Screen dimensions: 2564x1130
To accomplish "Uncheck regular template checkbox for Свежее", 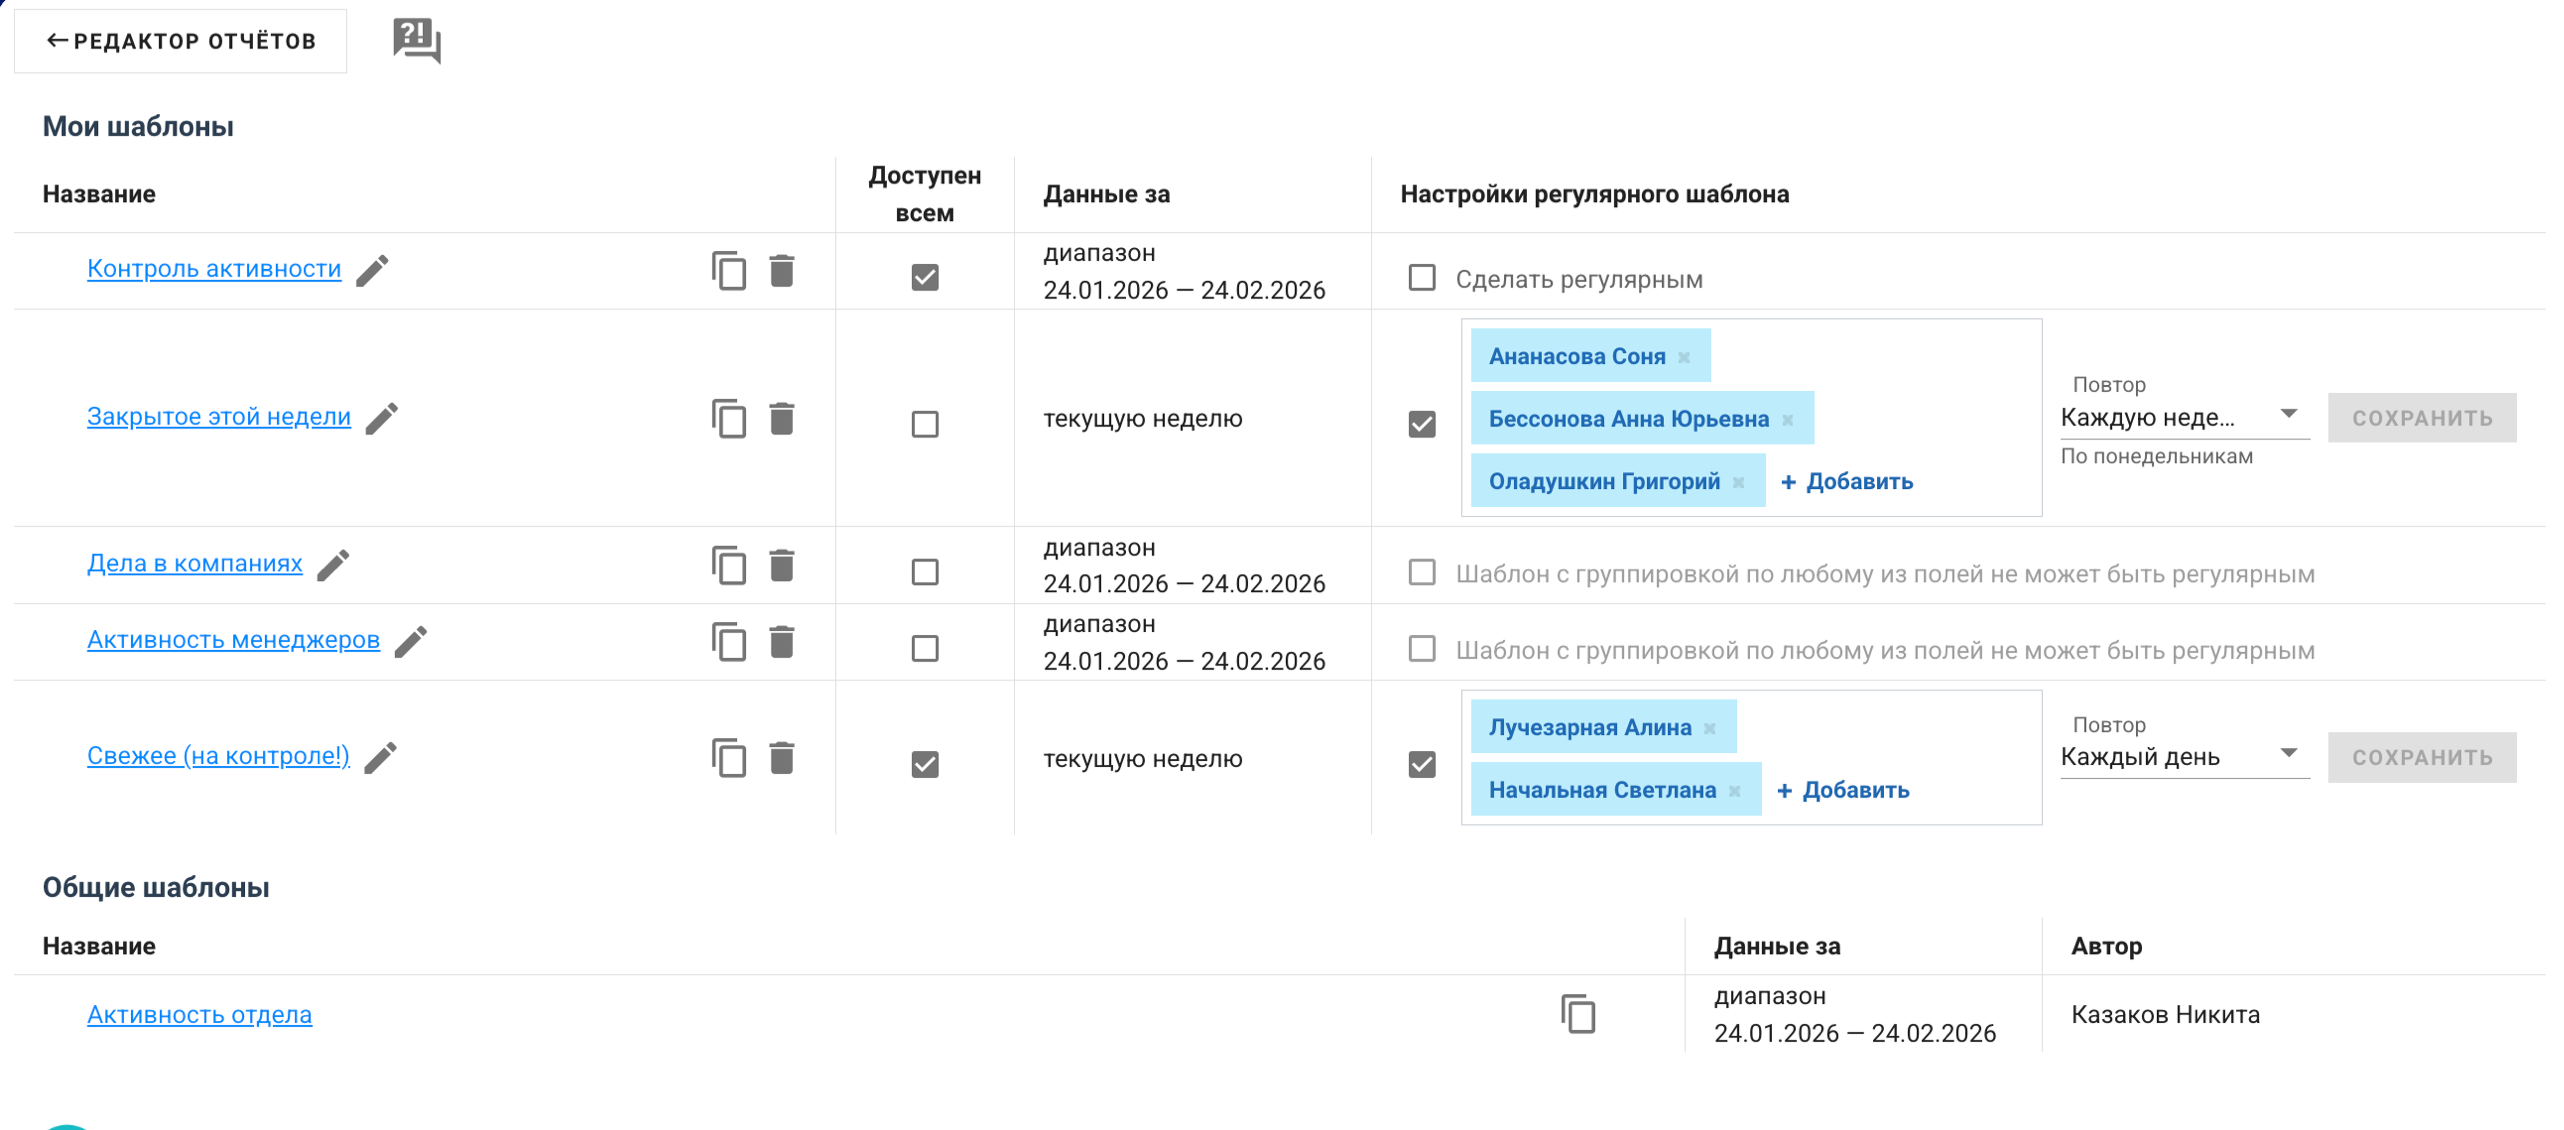I will [1421, 764].
